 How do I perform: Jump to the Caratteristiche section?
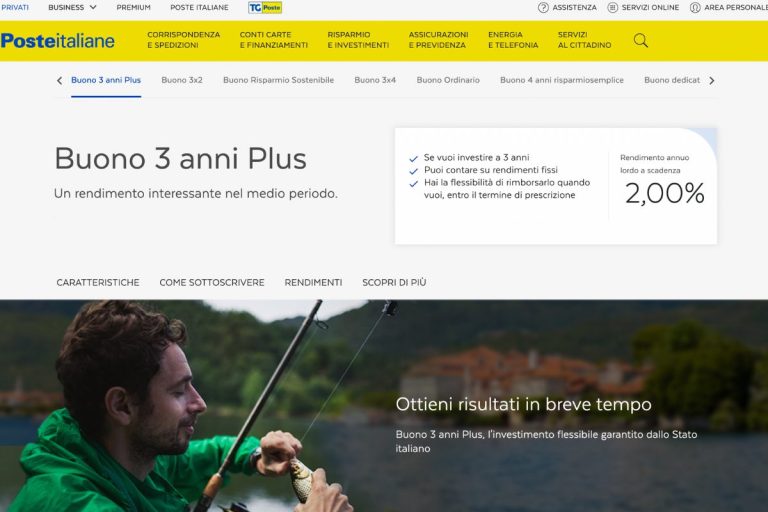pos(98,282)
